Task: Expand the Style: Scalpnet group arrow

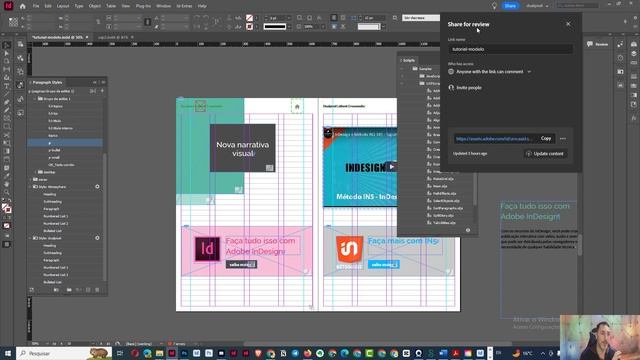Action: click(x=31, y=238)
